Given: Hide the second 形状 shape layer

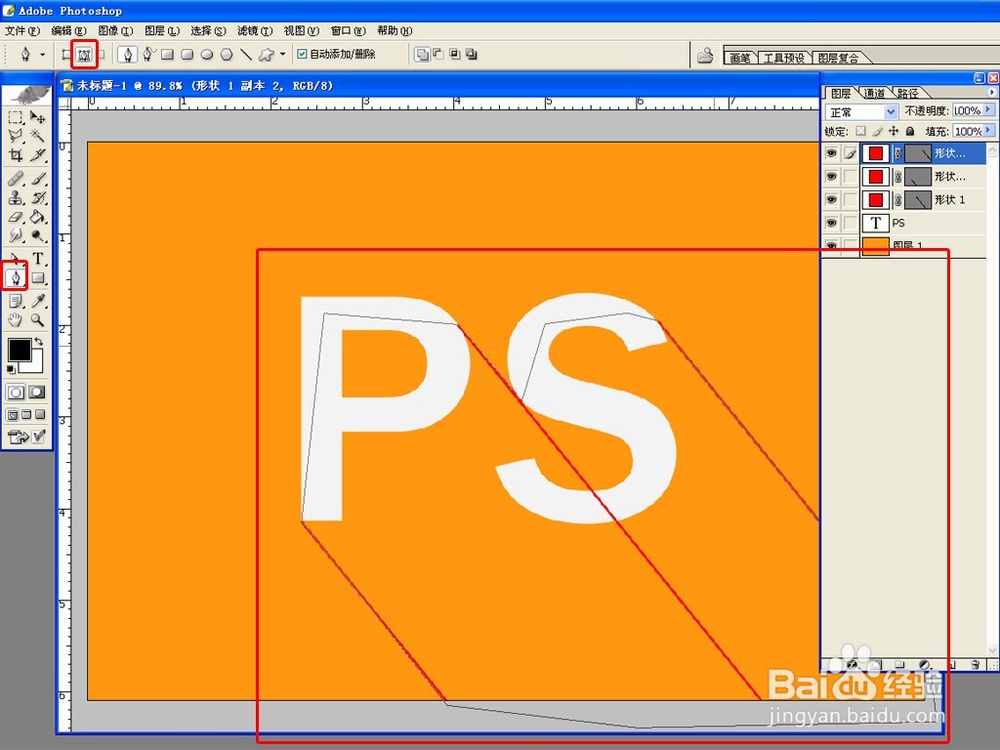Looking at the screenshot, I should [x=831, y=176].
